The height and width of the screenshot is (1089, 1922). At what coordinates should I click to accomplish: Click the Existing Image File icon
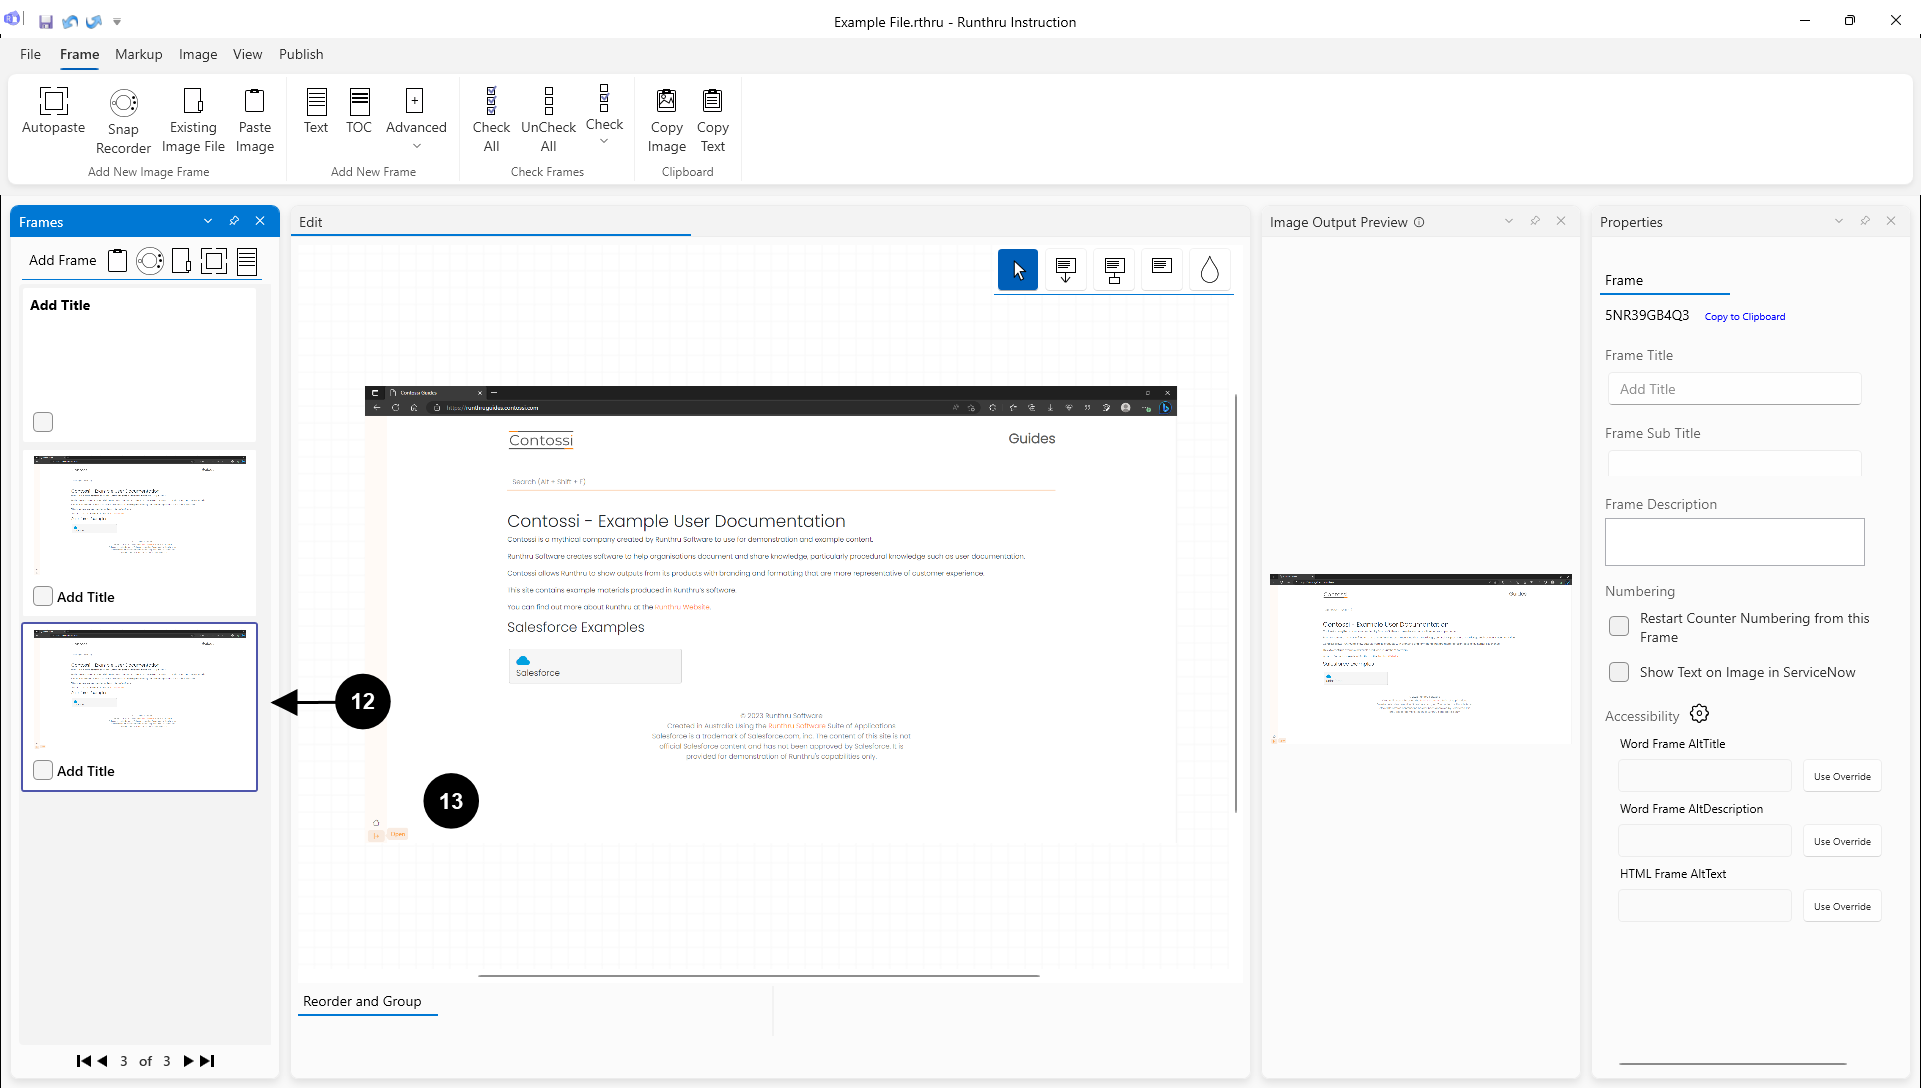click(193, 119)
